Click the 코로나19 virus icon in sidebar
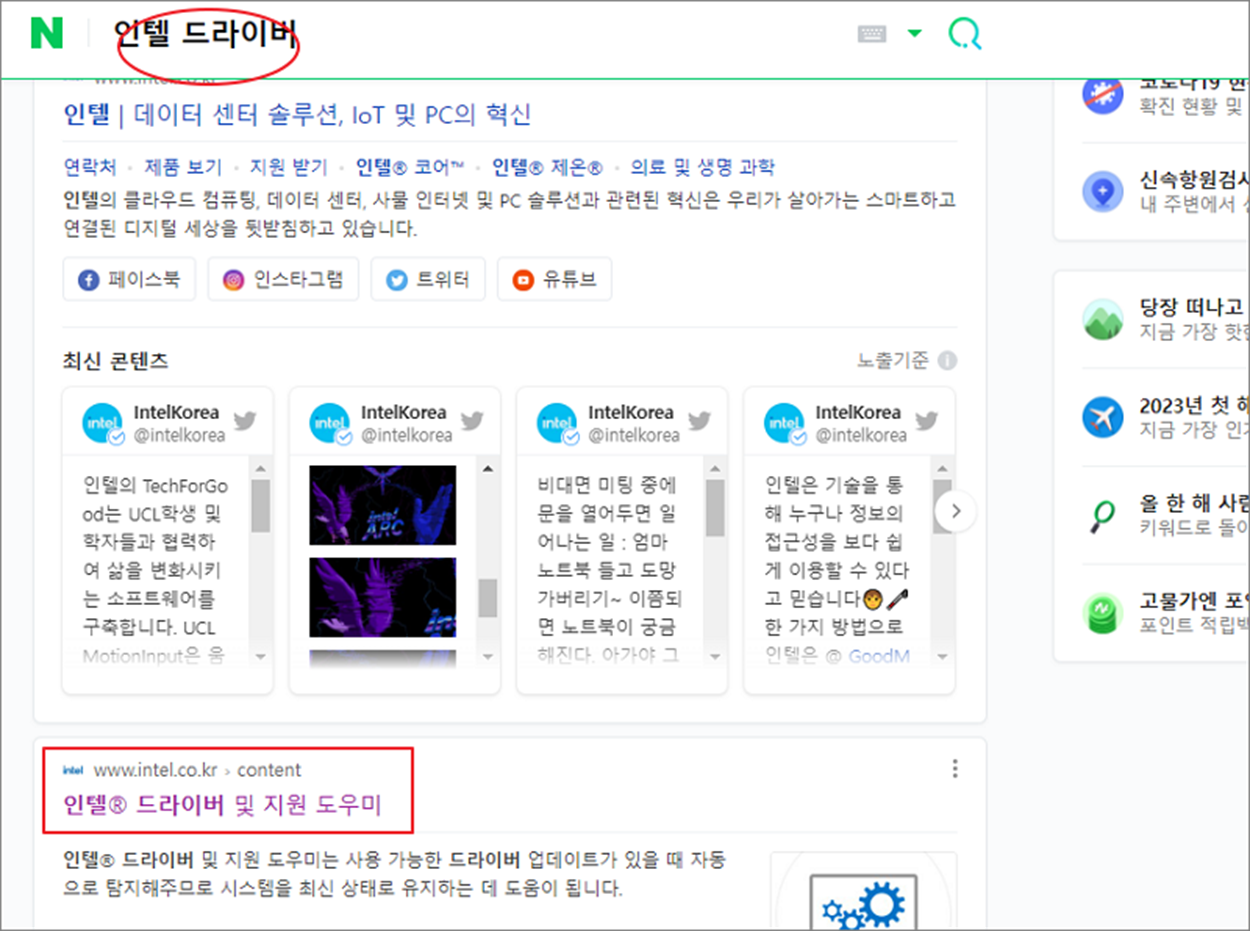The height and width of the screenshot is (931, 1250). point(1103,94)
